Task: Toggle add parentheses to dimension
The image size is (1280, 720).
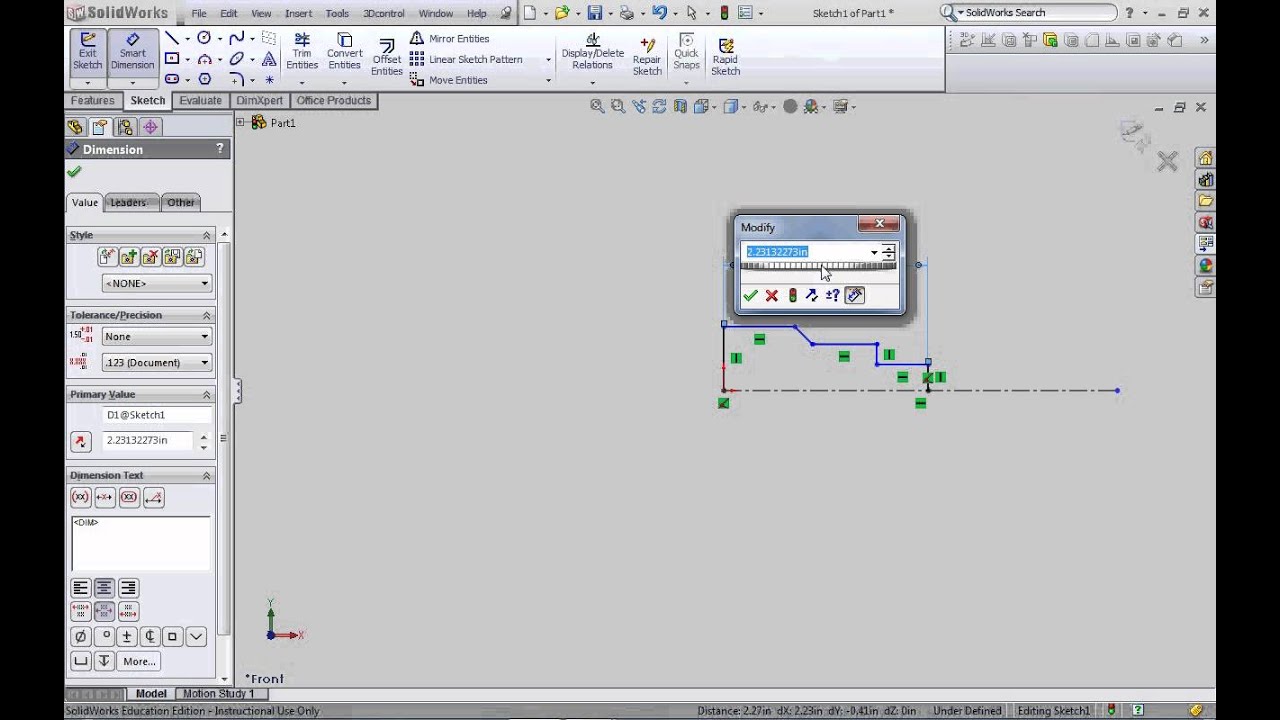Action: pos(81,497)
